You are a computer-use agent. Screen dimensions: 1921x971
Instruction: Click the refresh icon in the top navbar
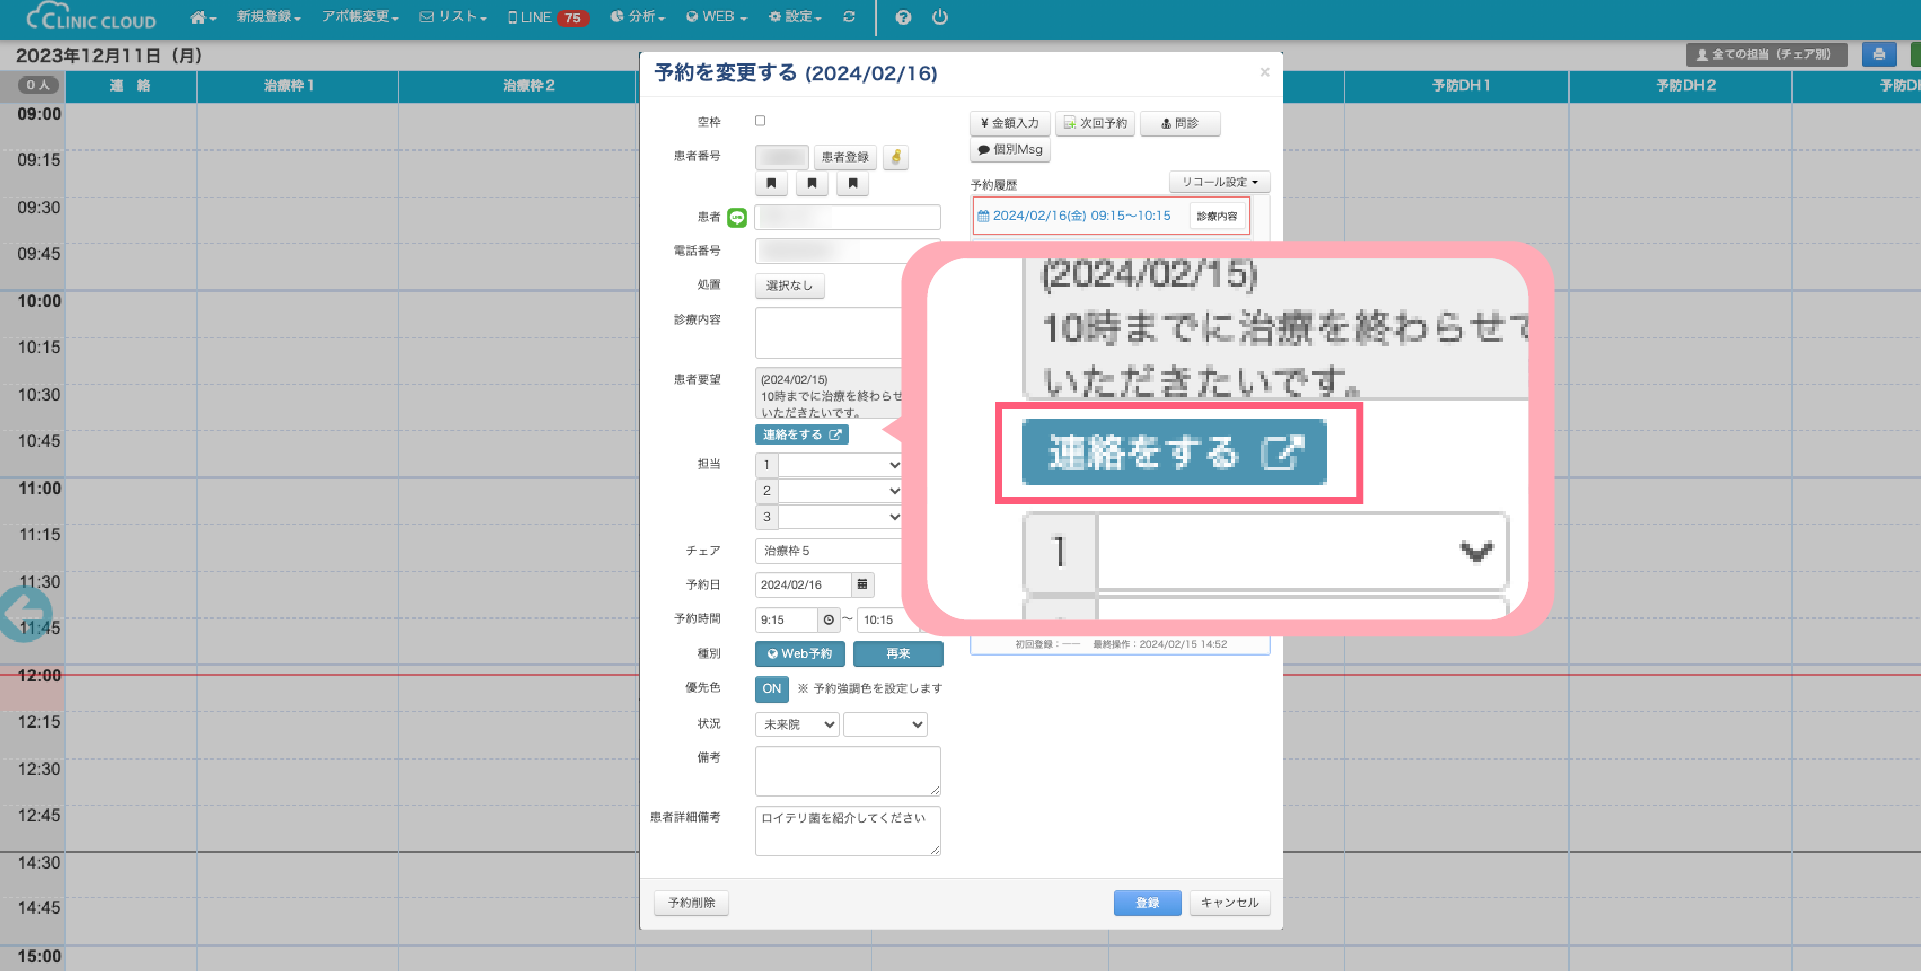point(849,17)
